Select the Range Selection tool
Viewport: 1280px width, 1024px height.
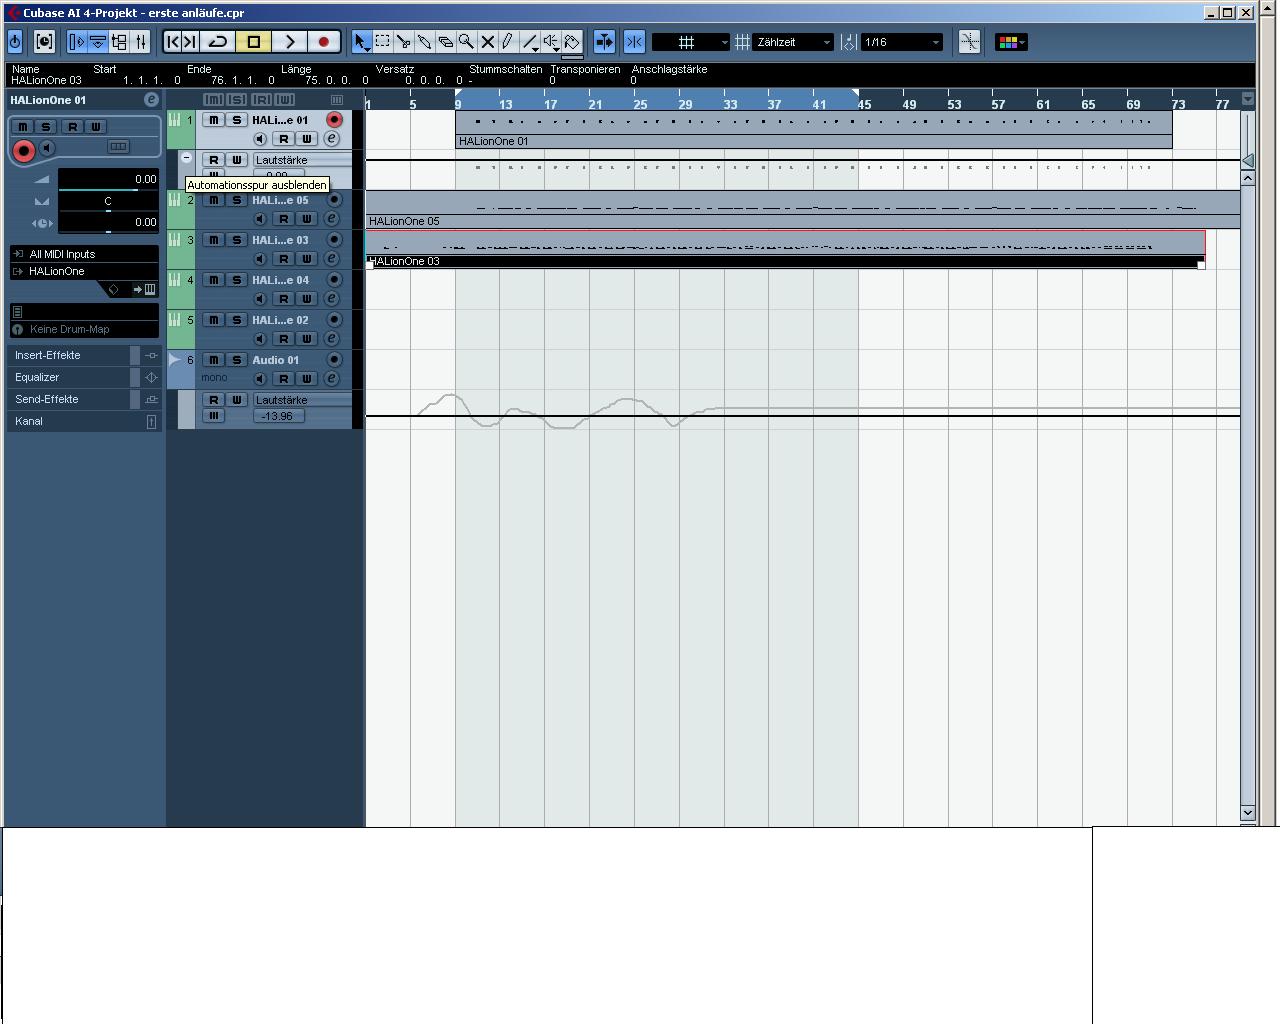382,42
